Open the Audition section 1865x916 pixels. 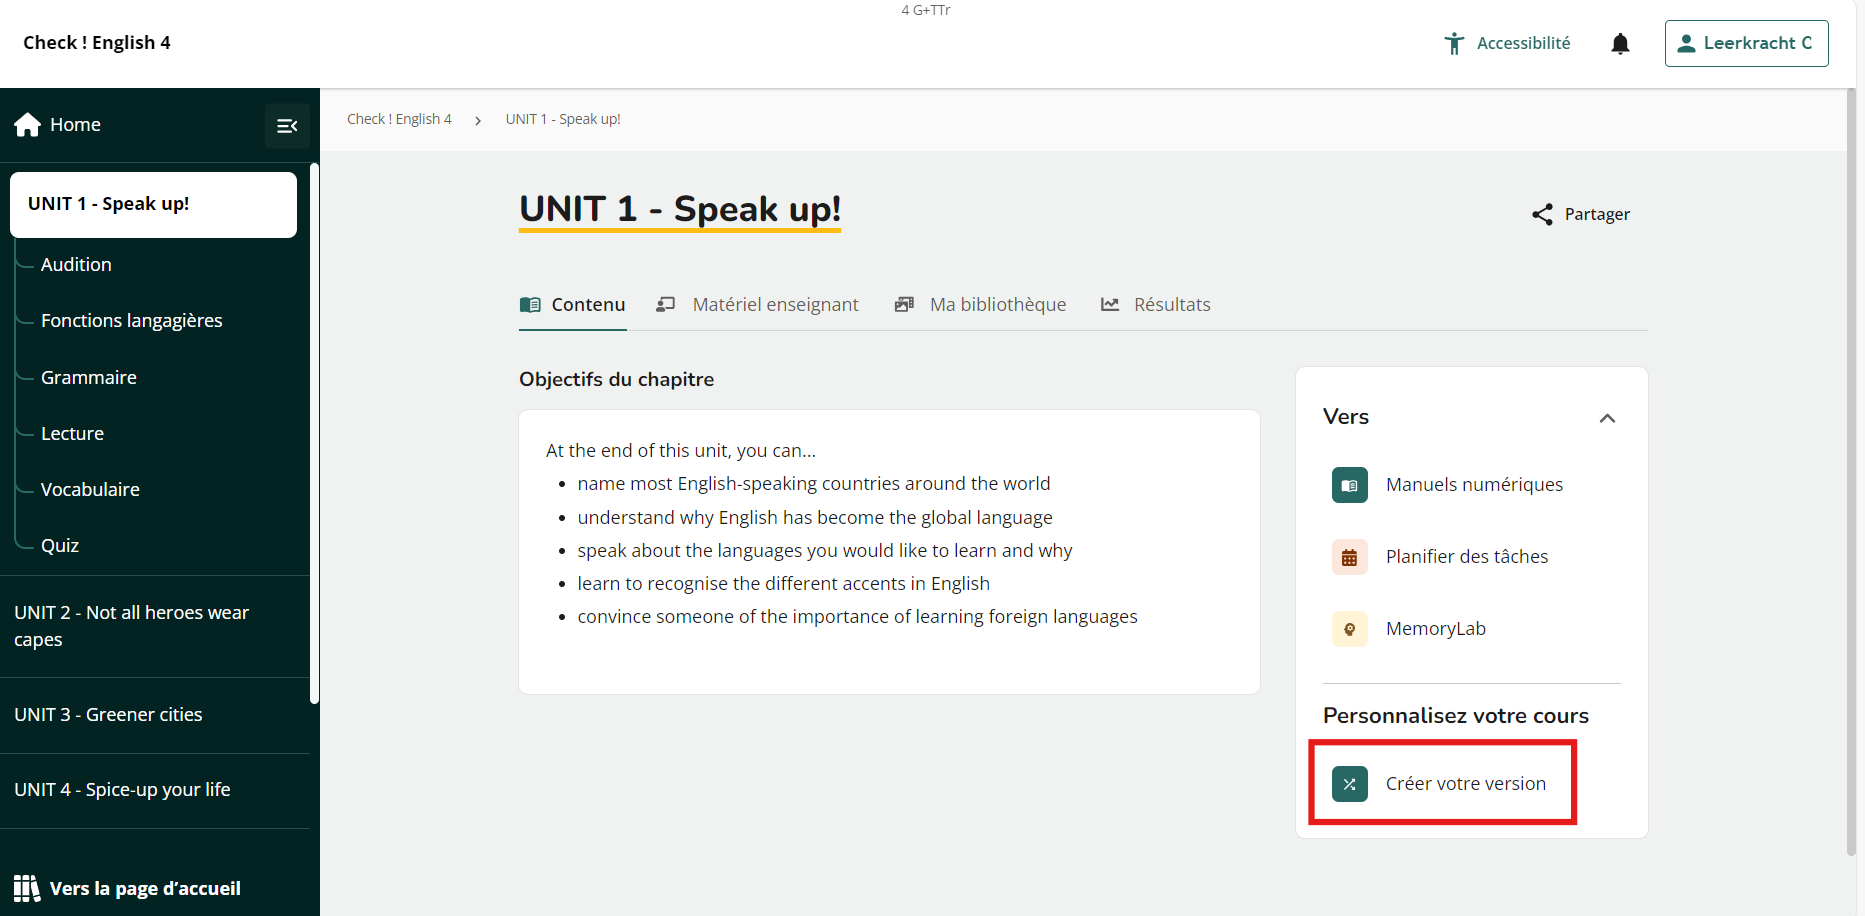coord(76,265)
